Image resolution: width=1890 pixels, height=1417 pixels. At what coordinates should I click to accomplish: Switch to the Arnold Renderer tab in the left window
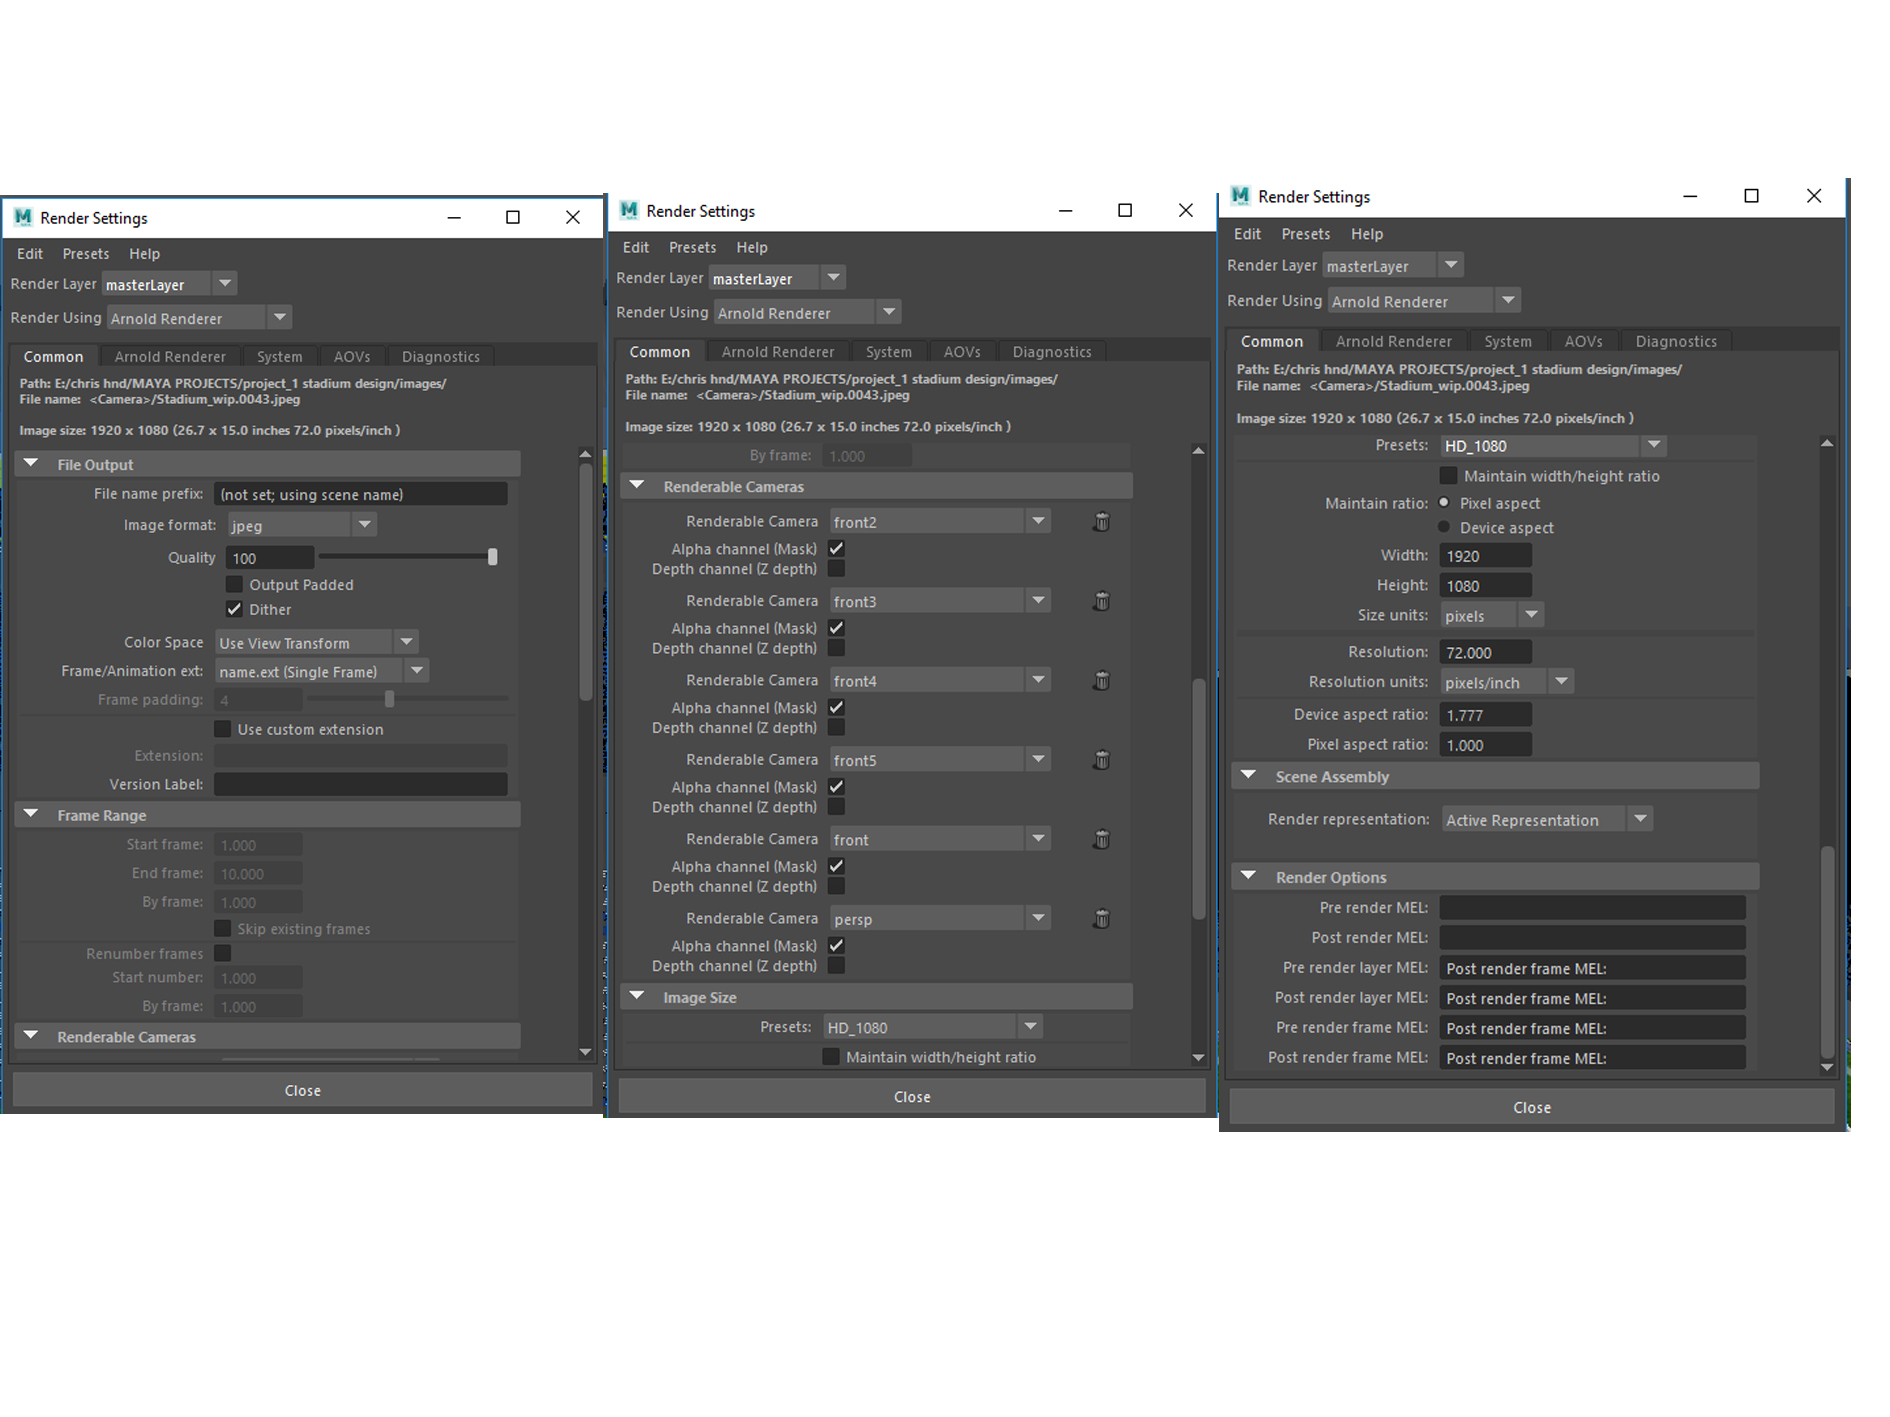click(170, 357)
